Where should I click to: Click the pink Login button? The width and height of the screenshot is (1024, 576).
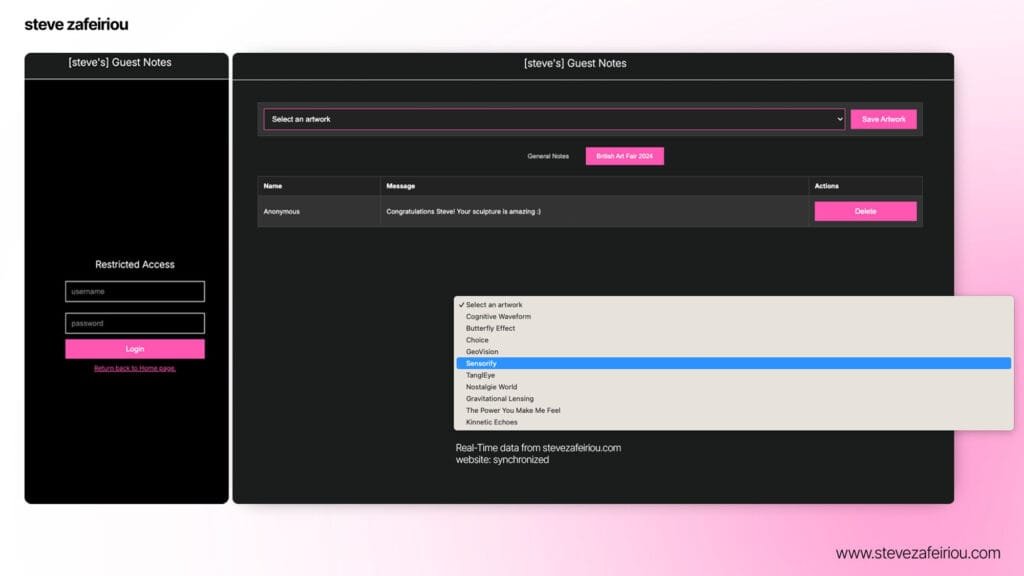click(x=135, y=349)
